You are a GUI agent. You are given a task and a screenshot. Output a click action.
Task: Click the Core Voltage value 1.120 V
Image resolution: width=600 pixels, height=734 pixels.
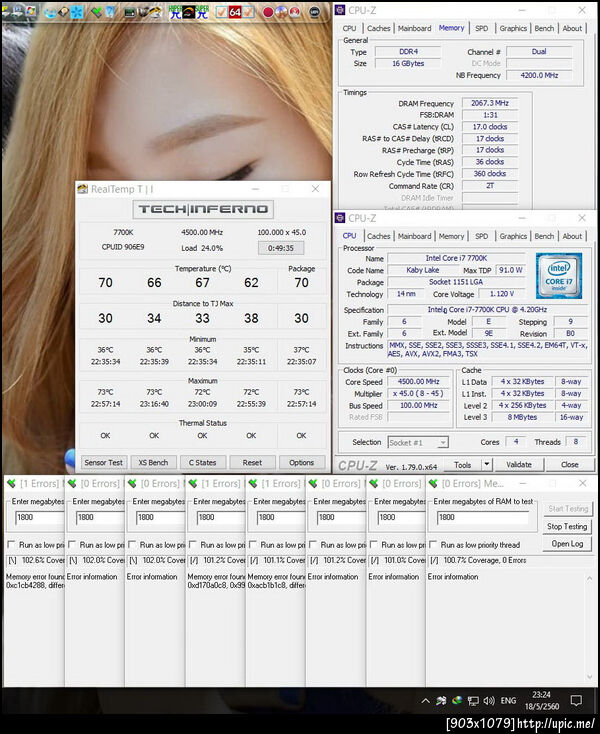(x=502, y=294)
